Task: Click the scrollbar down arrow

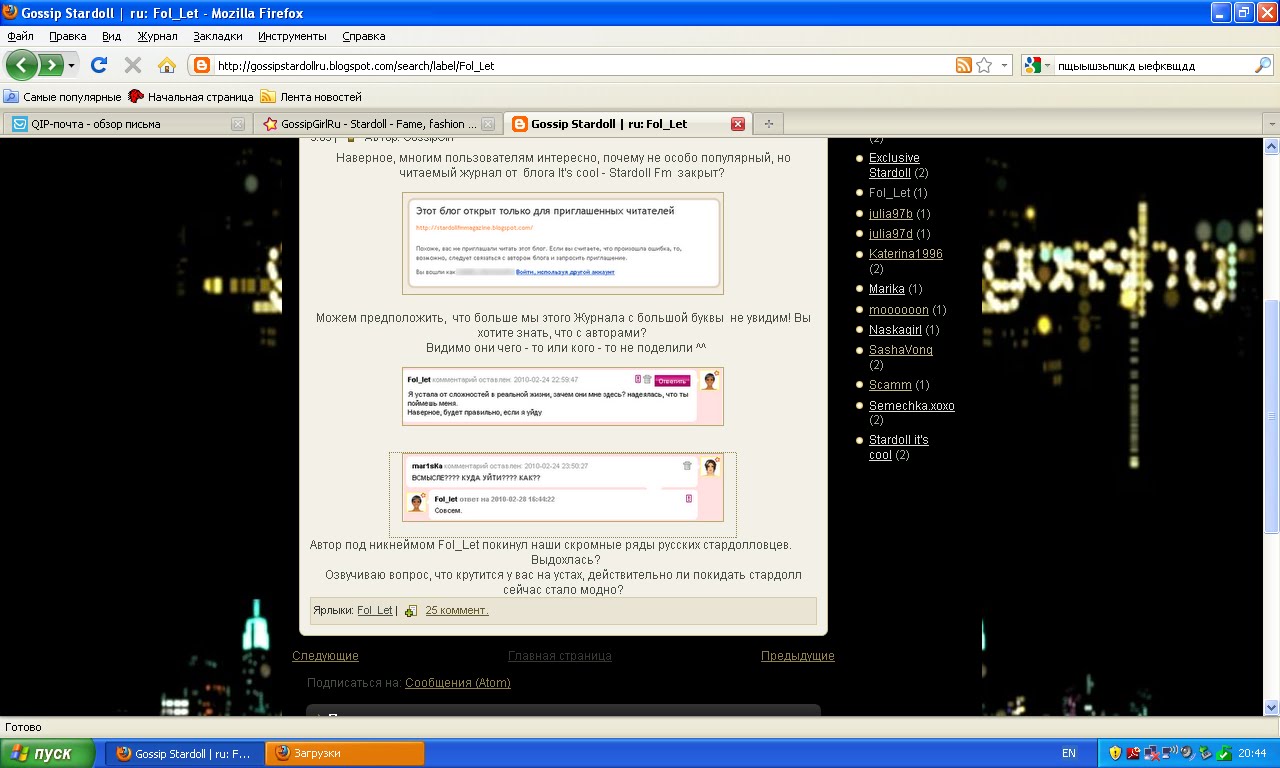Action: click(x=1272, y=708)
